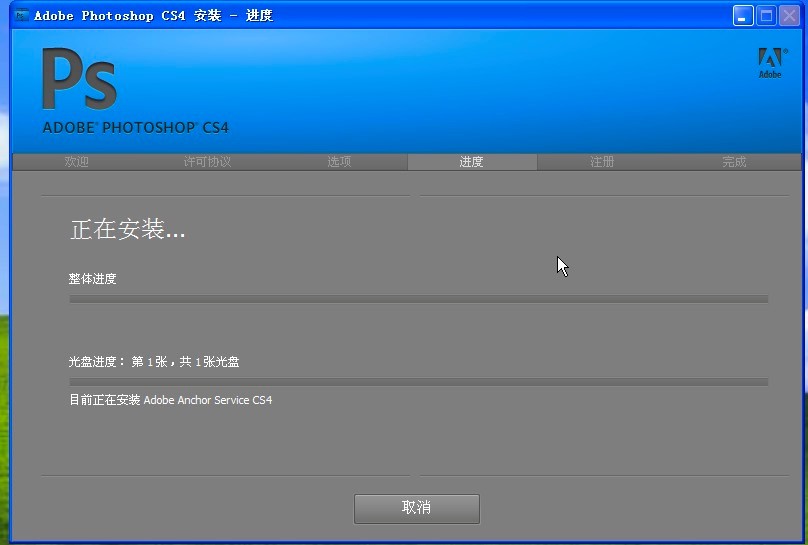This screenshot has width=808, height=545.
Task: Select the 进度 step tab
Action: tap(472, 162)
